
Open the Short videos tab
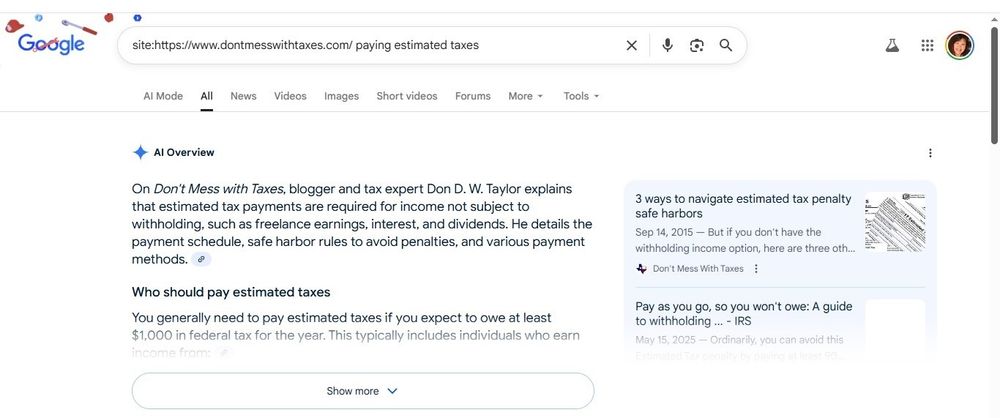[x=407, y=96]
